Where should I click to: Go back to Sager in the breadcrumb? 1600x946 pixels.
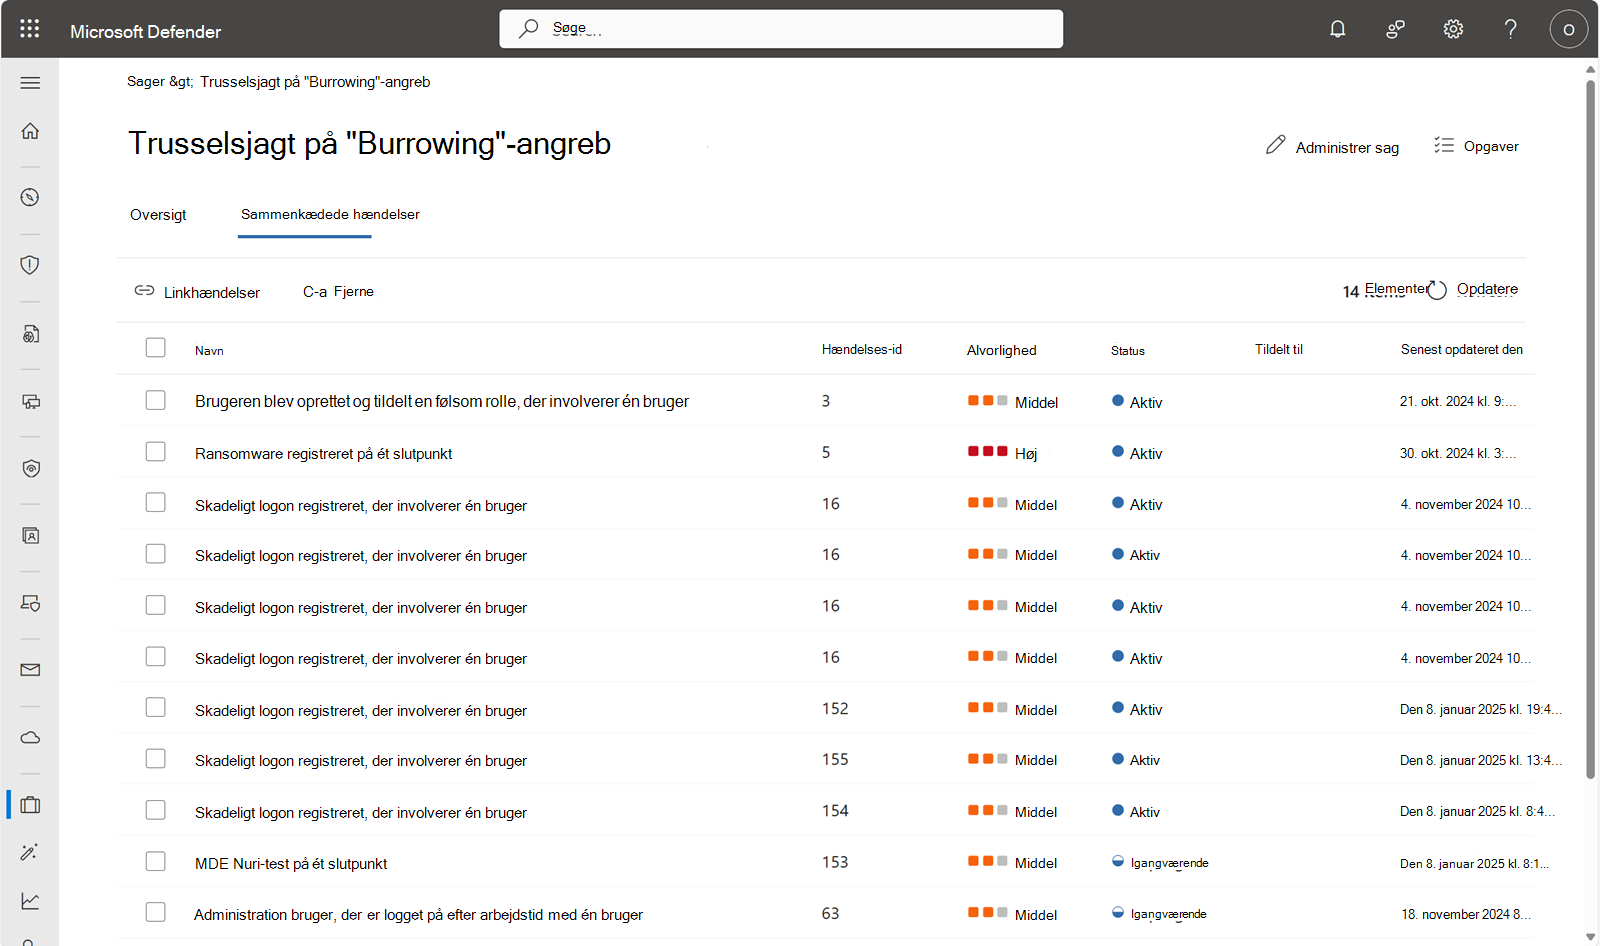146,82
